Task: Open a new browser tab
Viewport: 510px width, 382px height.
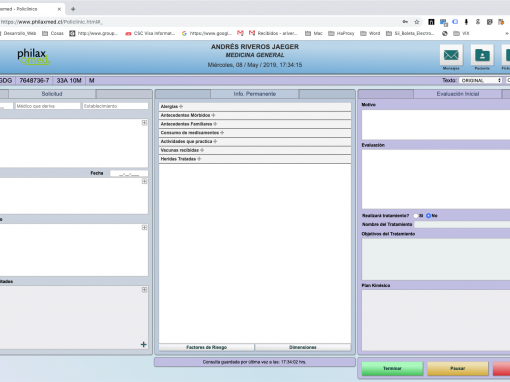Action: pyautogui.click(x=73, y=9)
